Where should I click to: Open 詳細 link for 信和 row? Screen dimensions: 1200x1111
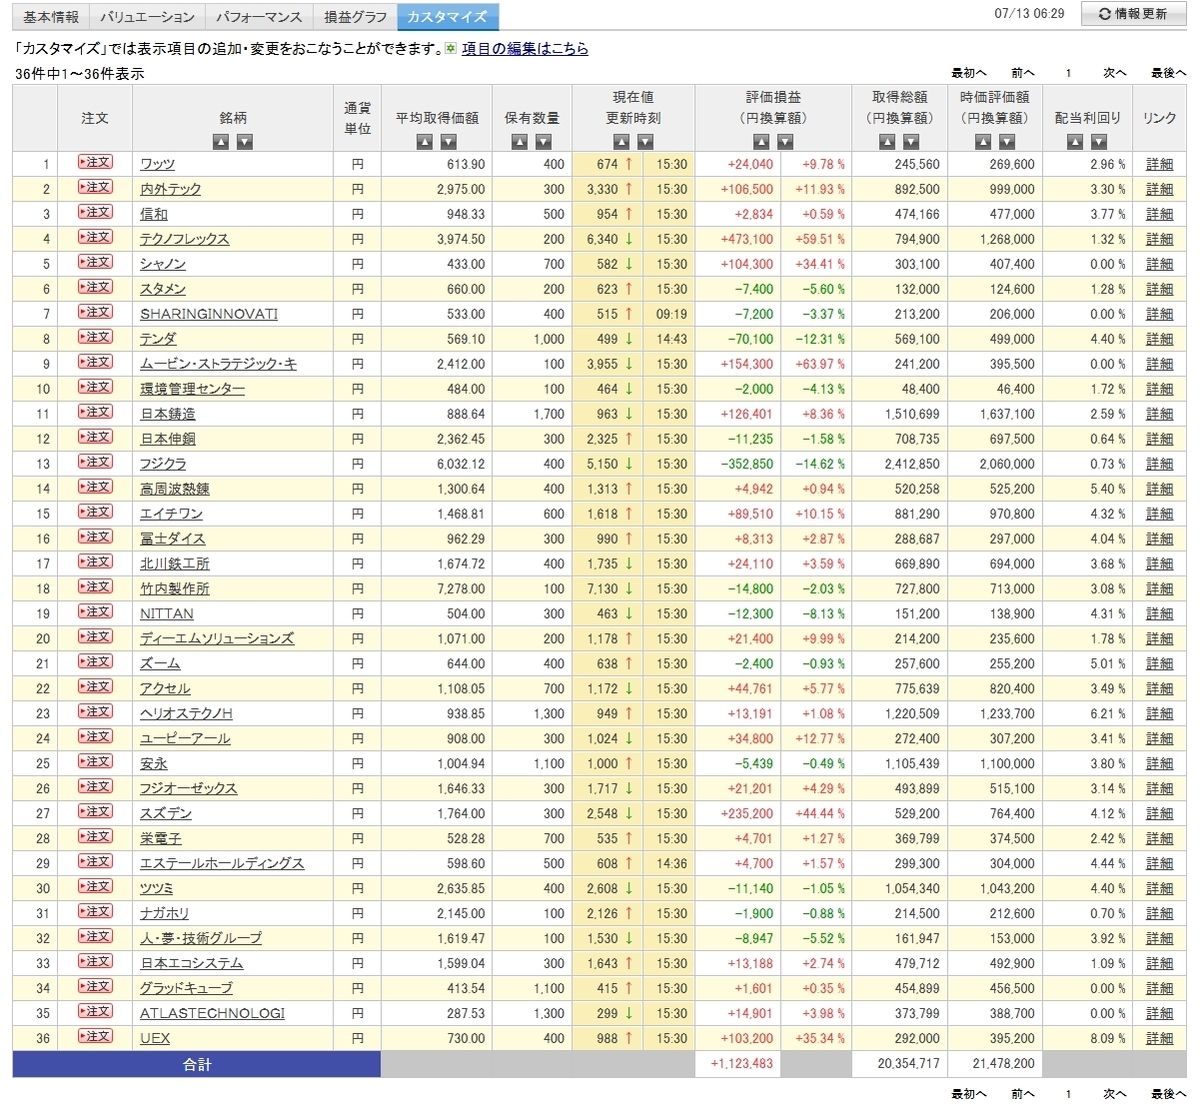1159,214
